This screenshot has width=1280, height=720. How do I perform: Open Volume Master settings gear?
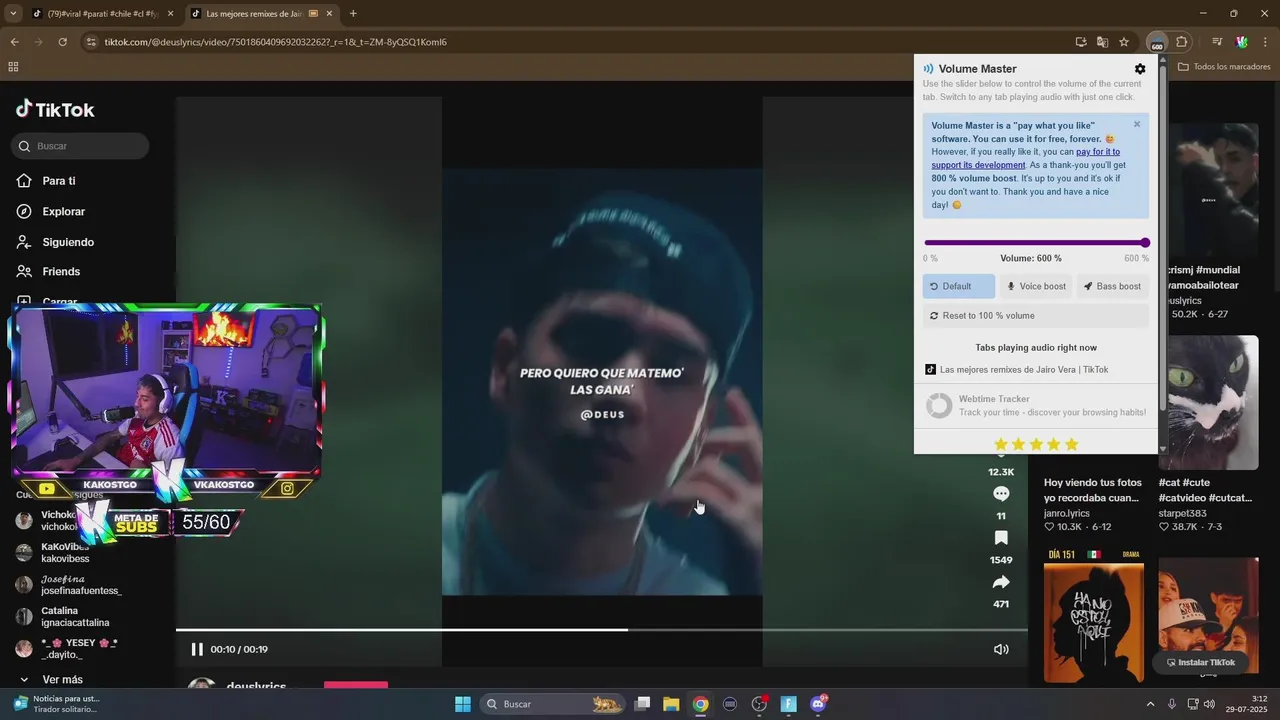click(x=1140, y=69)
